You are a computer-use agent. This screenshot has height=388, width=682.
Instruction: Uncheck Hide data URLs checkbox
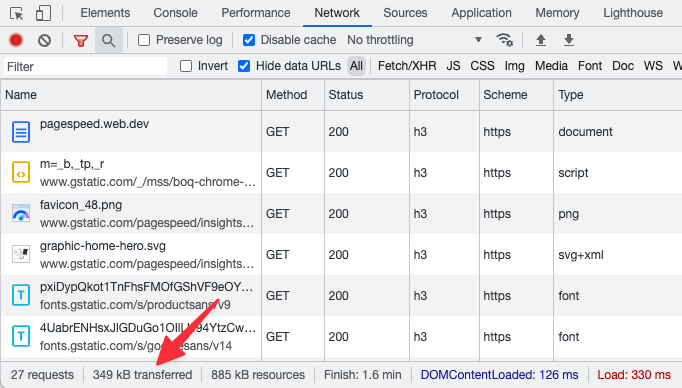pyautogui.click(x=244, y=66)
